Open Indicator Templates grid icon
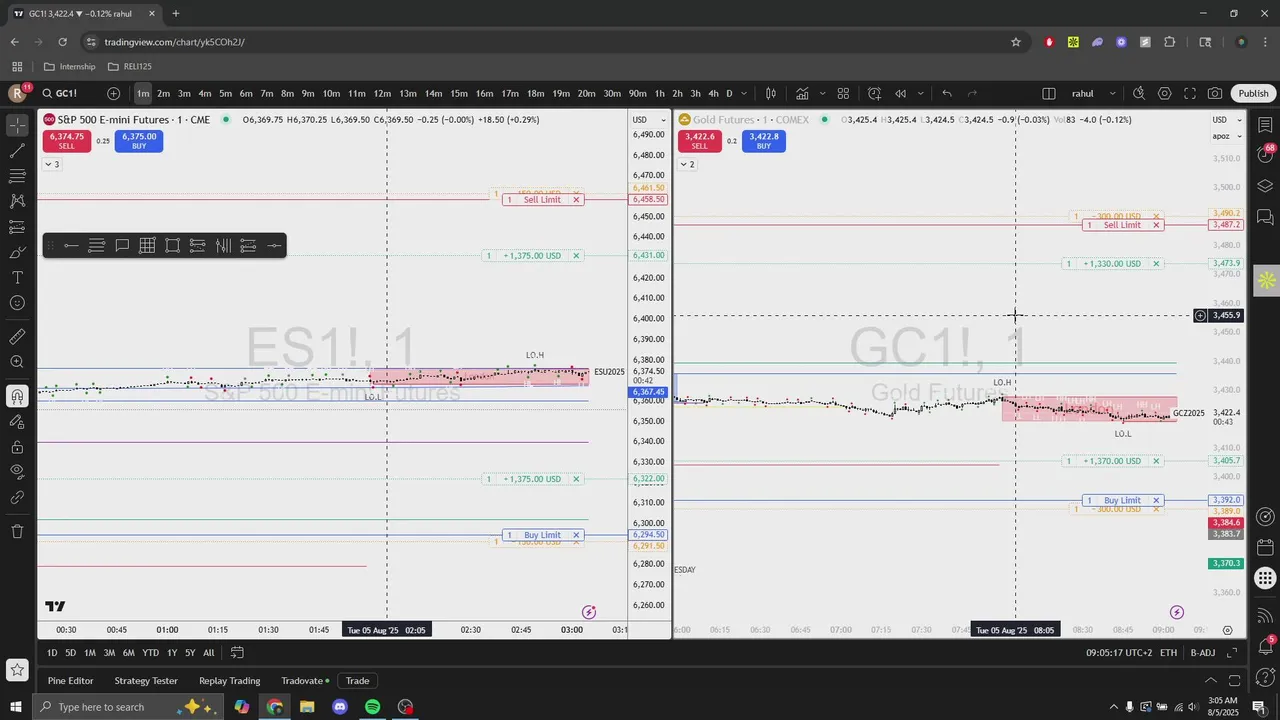 pyautogui.click(x=843, y=93)
